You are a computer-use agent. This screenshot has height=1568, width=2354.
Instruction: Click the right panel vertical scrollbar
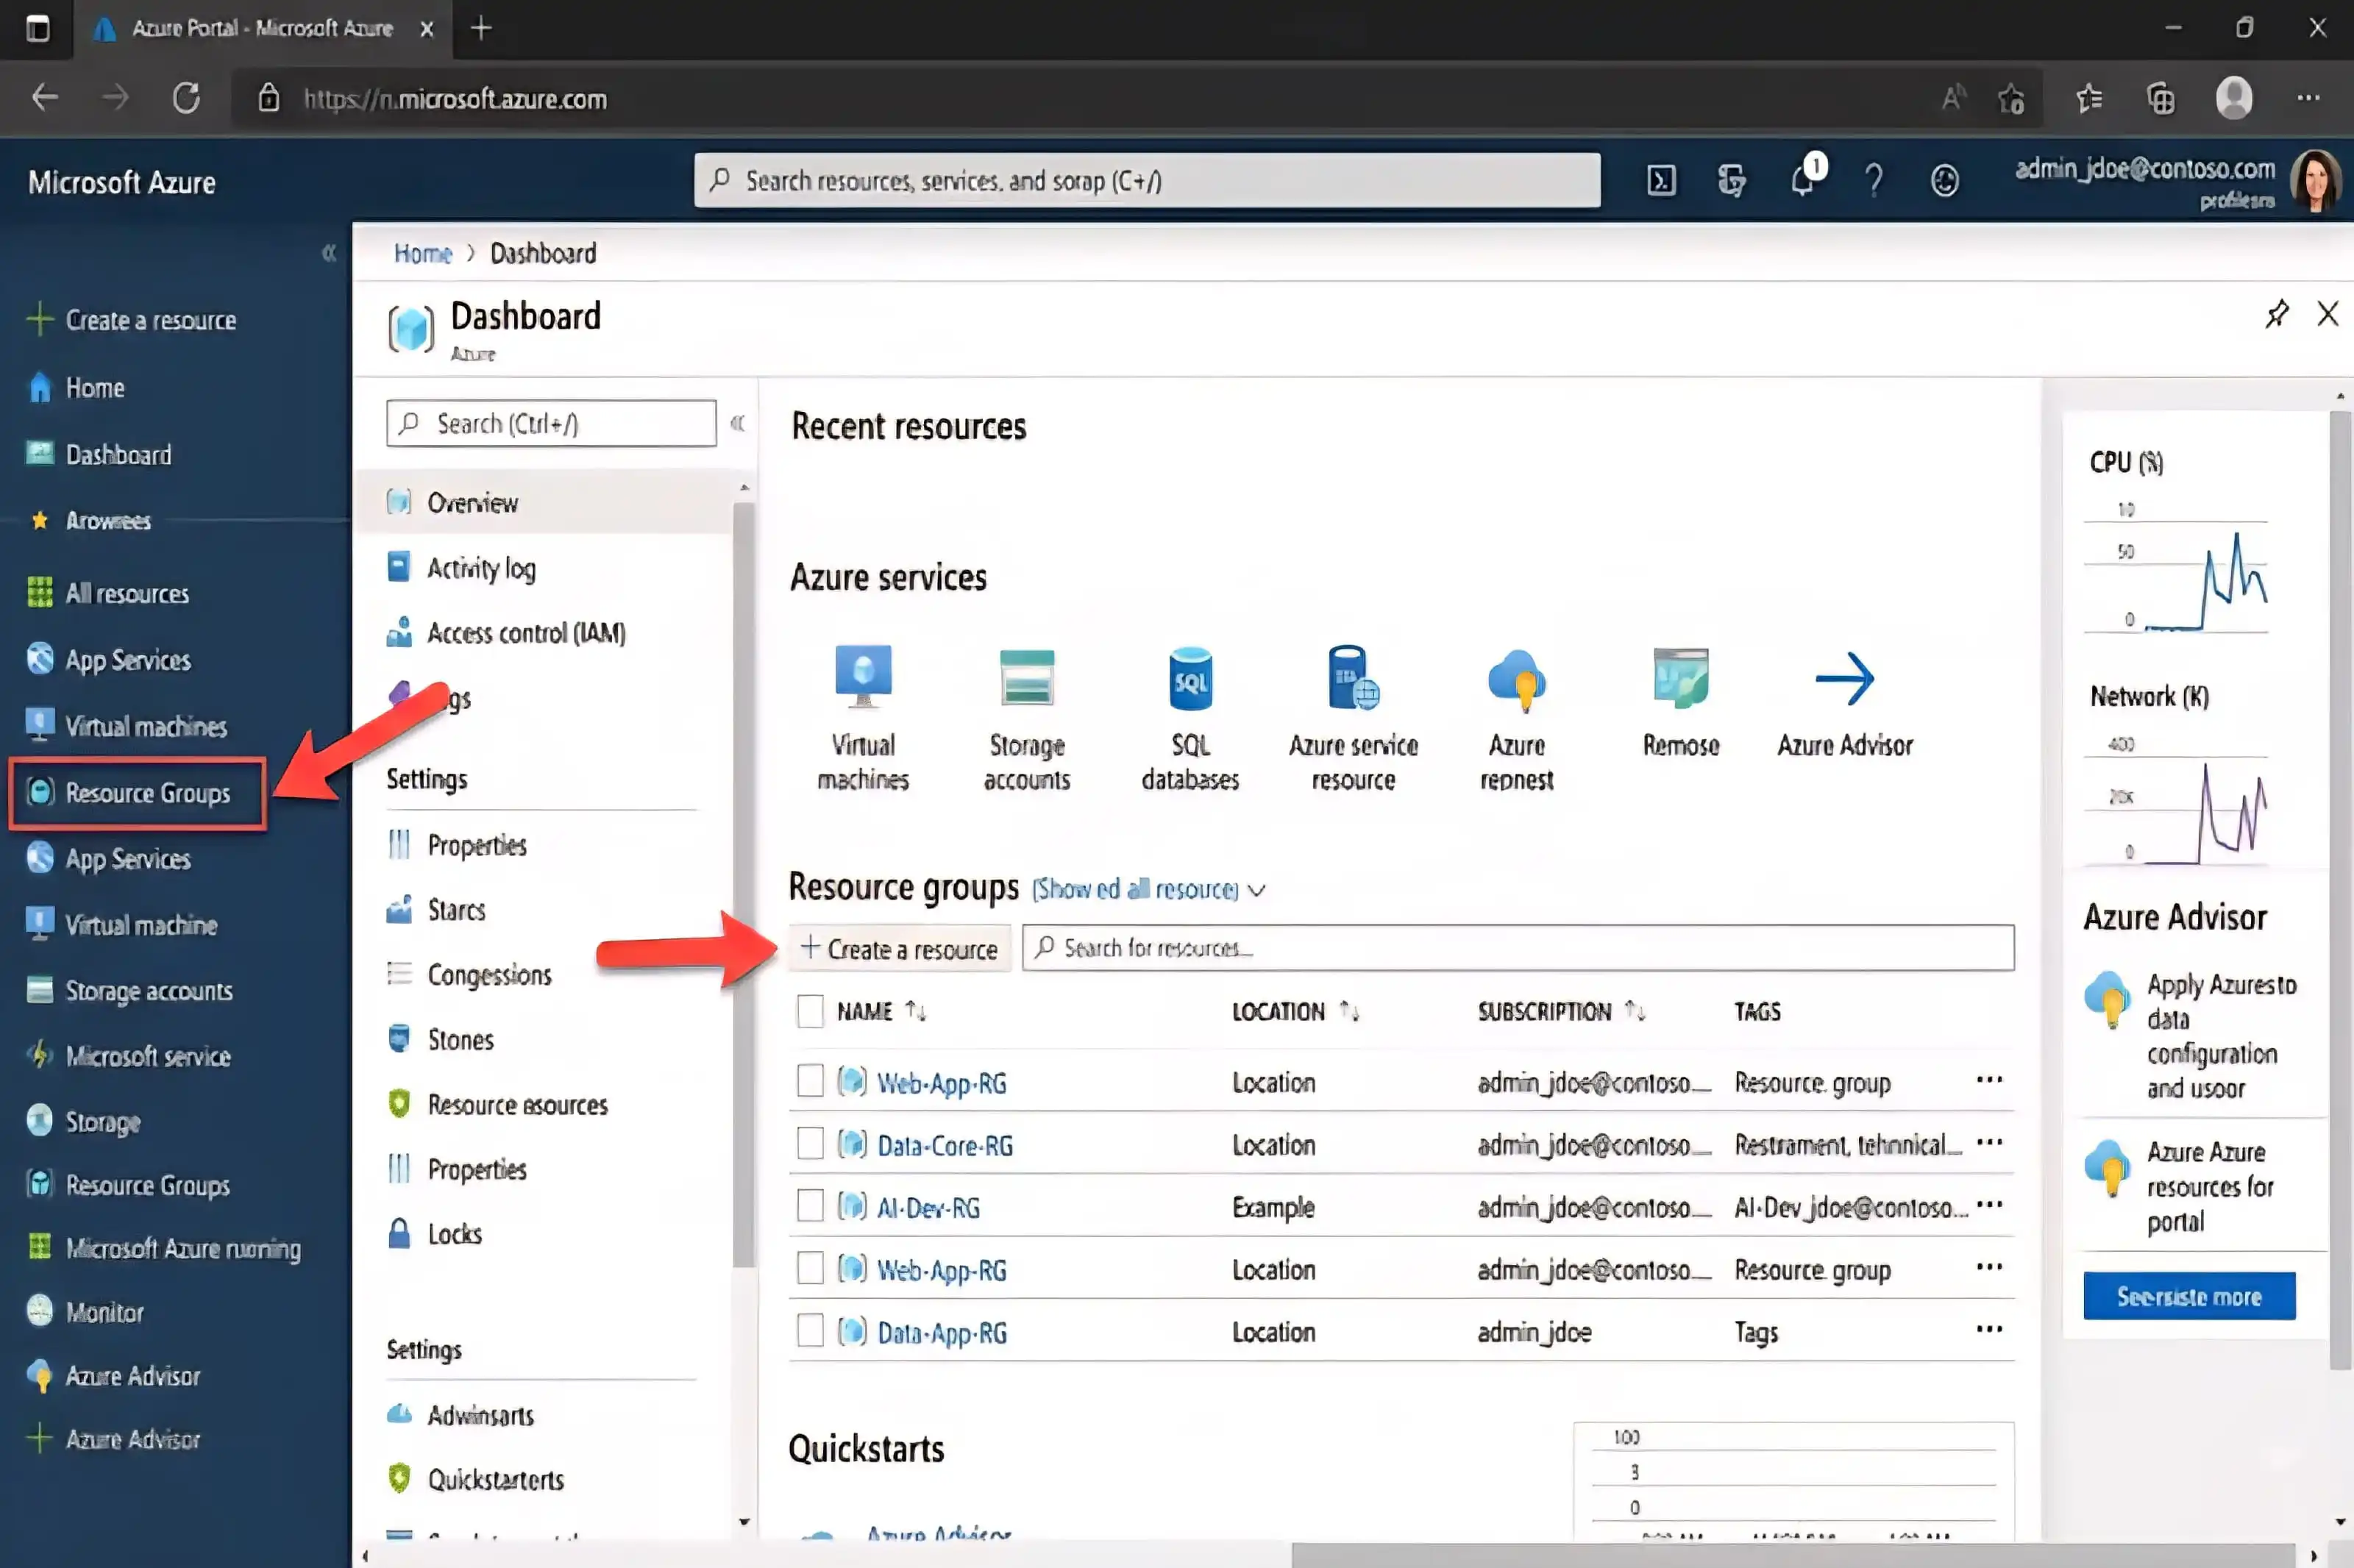(x=2340, y=890)
